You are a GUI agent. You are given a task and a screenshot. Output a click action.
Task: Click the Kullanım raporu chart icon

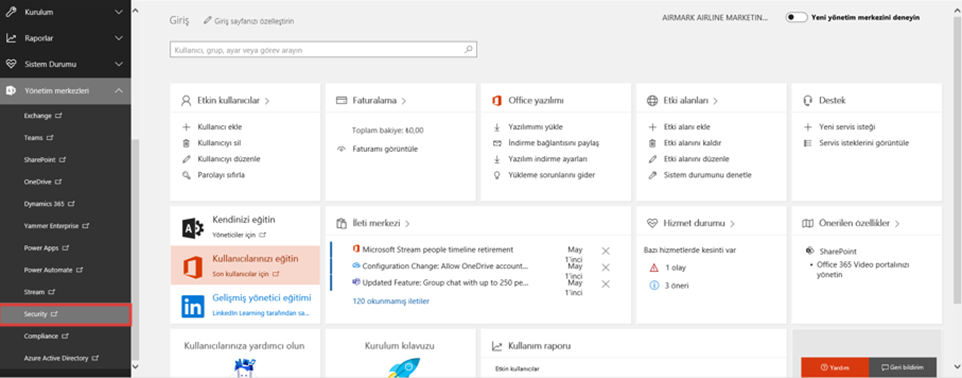coord(498,346)
